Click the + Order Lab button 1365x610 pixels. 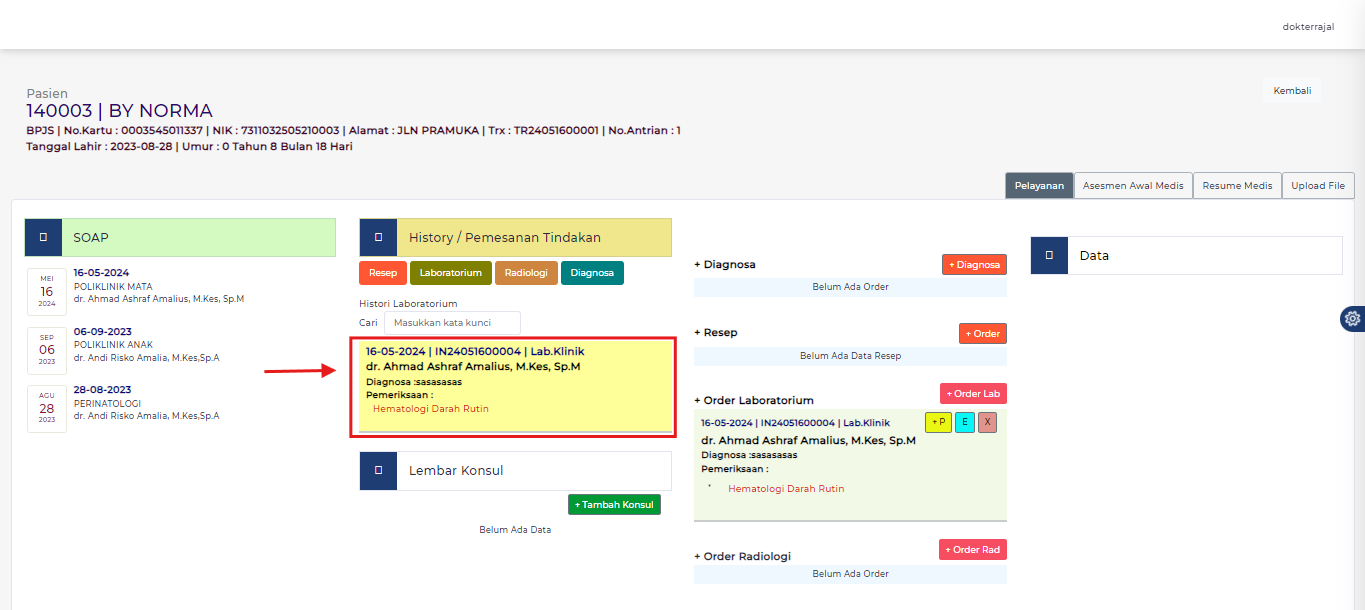pyautogui.click(x=972, y=394)
